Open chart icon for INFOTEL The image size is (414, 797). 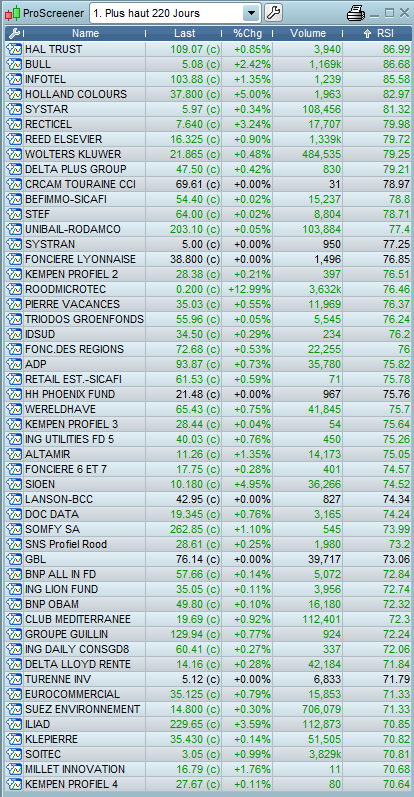click(x=13, y=79)
